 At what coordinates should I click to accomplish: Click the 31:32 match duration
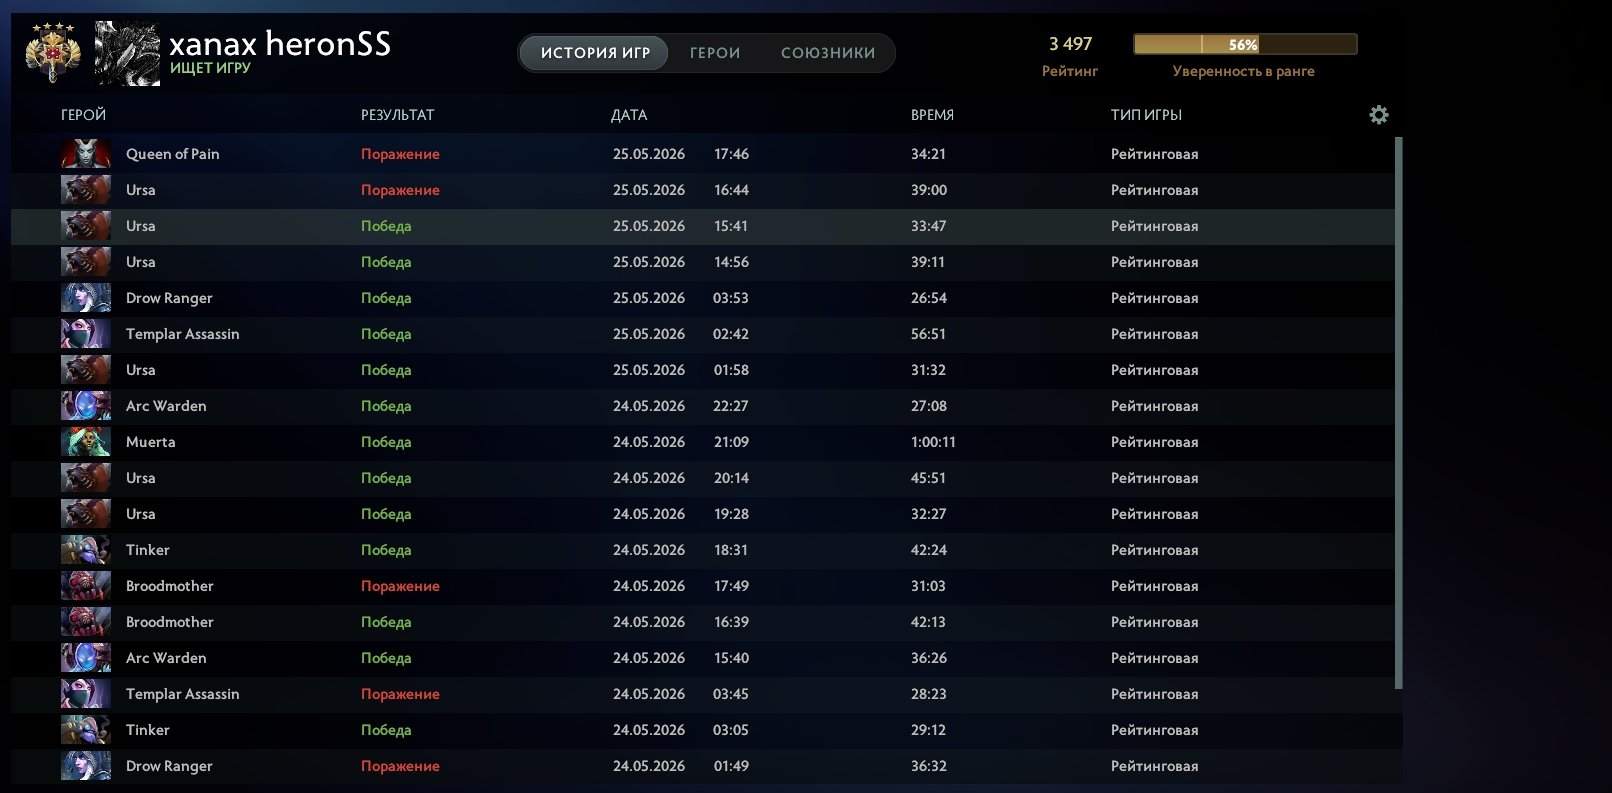point(928,370)
